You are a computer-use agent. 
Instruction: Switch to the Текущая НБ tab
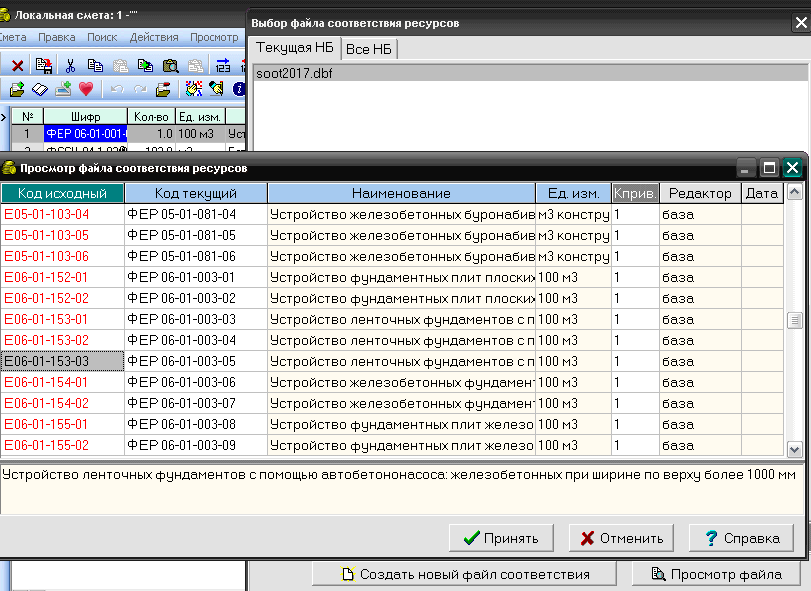click(295, 48)
